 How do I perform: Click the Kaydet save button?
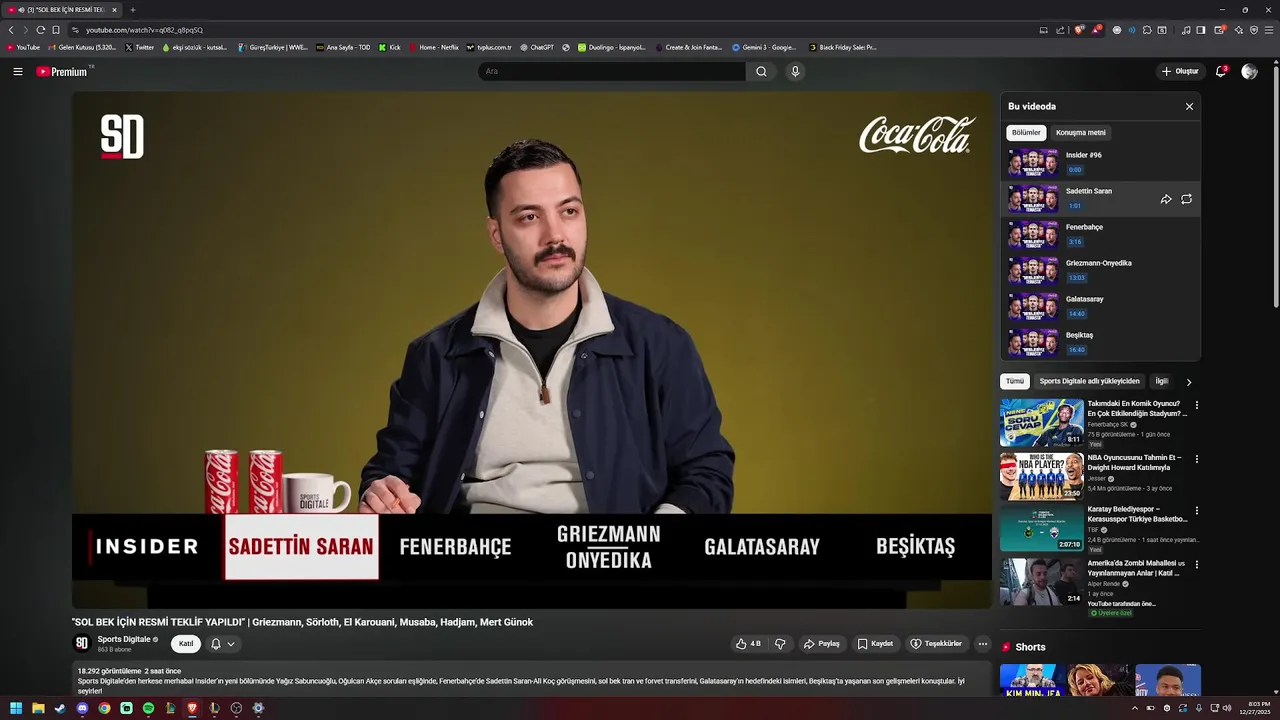pyautogui.click(x=875, y=644)
